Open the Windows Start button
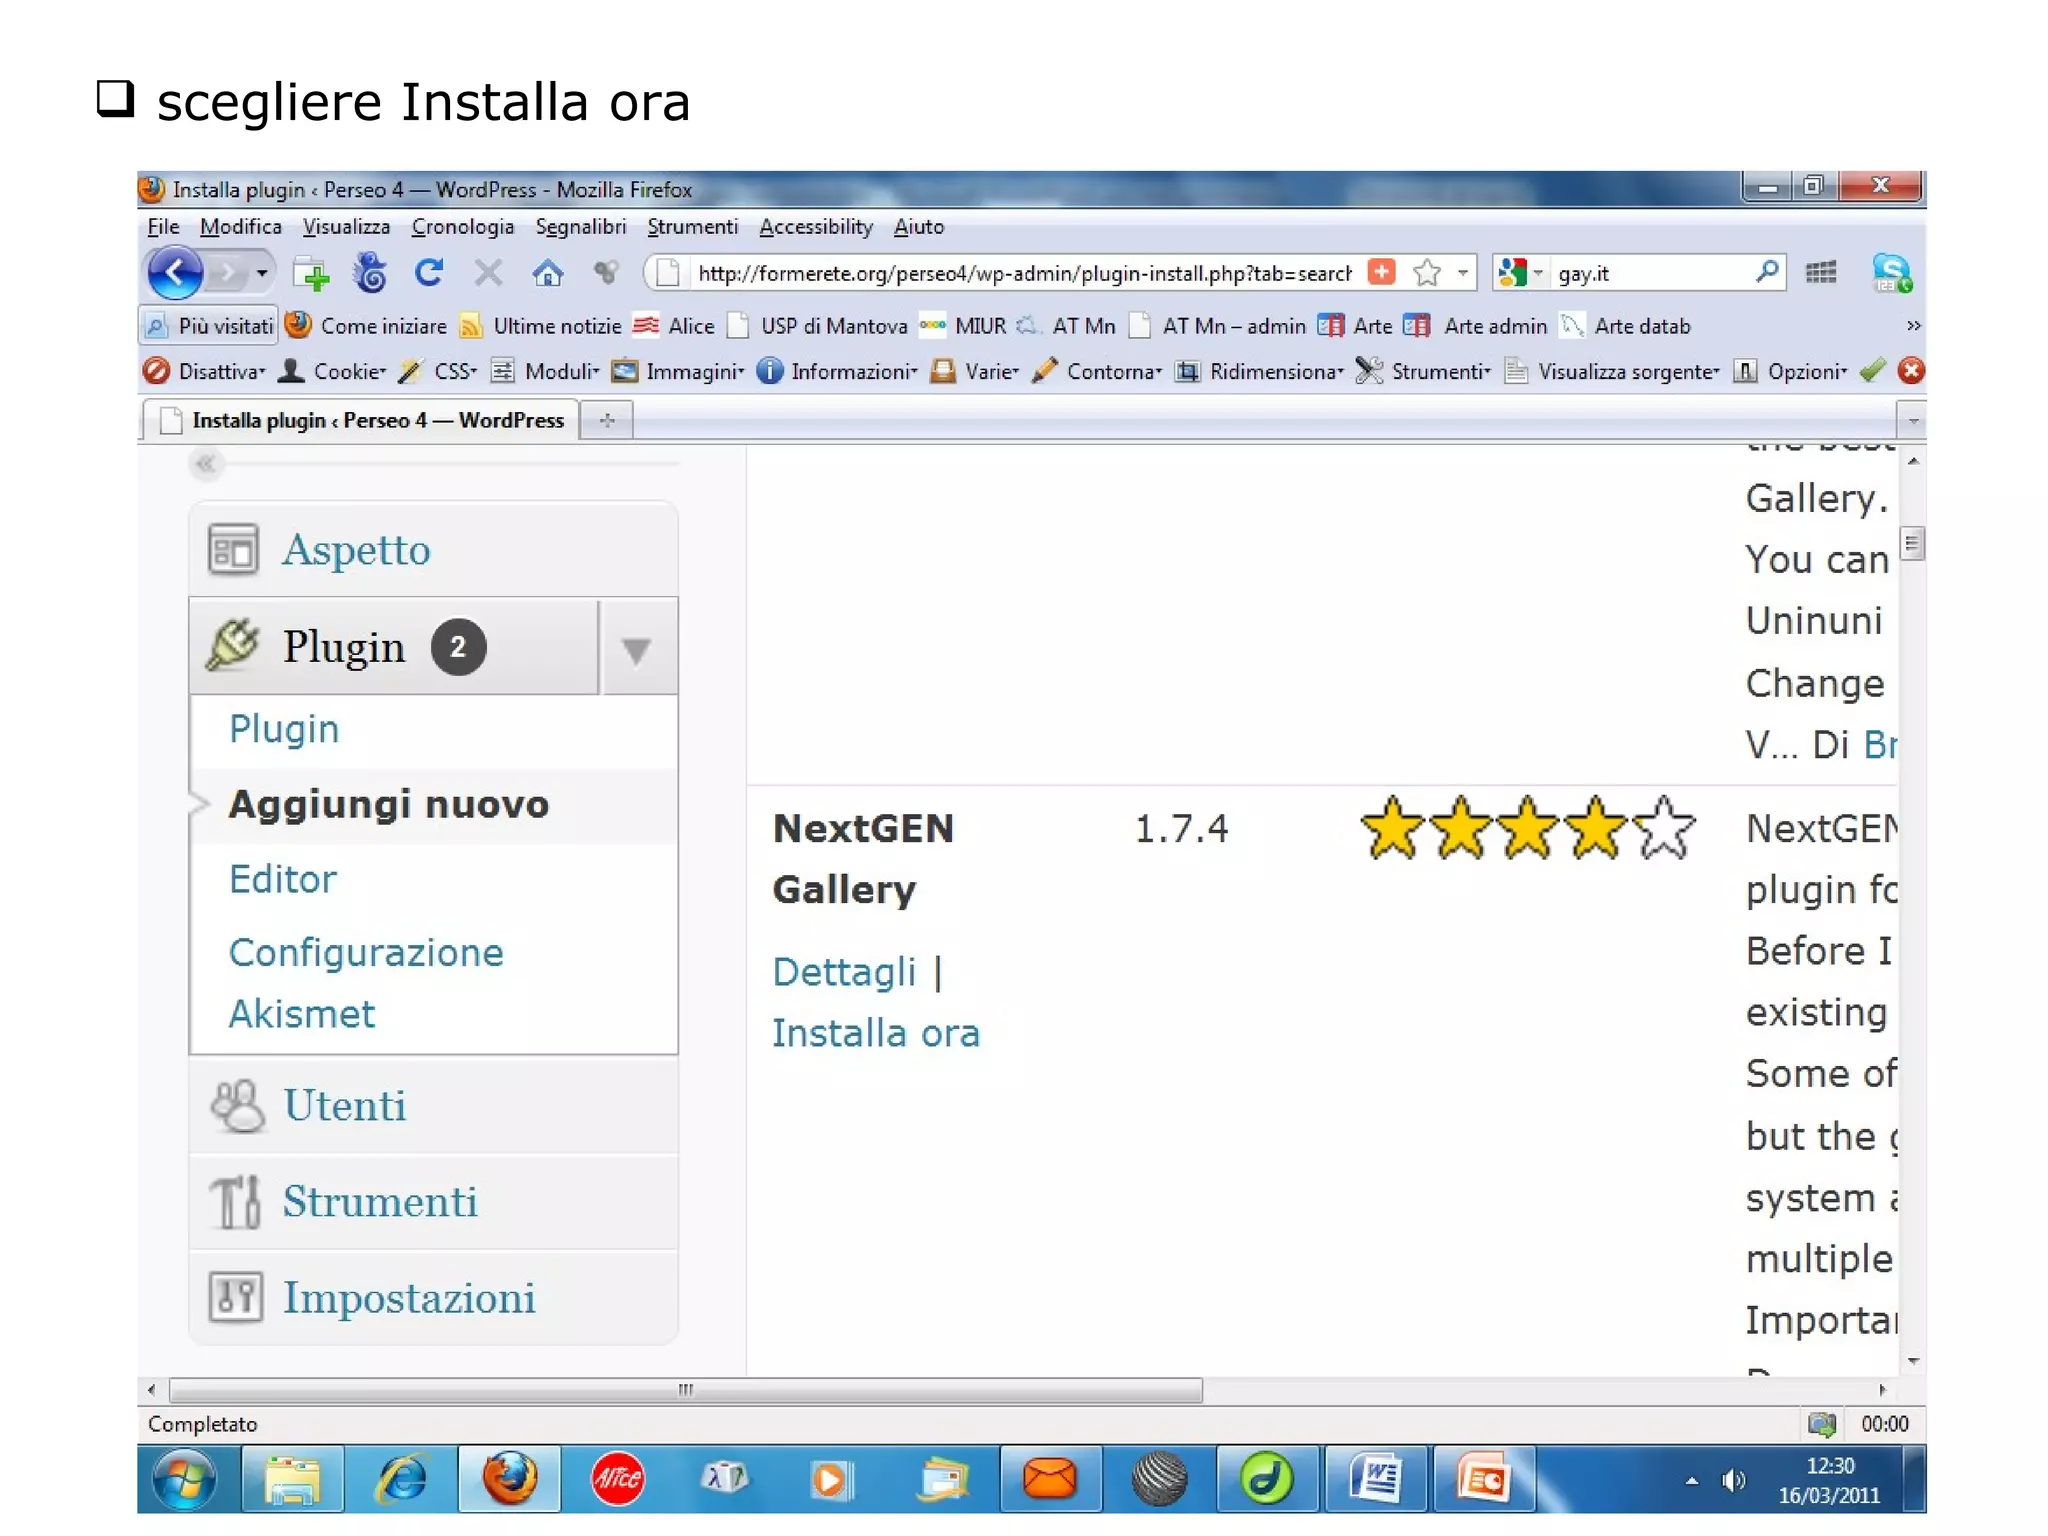The height and width of the screenshot is (1536, 2048). pos(184,1479)
